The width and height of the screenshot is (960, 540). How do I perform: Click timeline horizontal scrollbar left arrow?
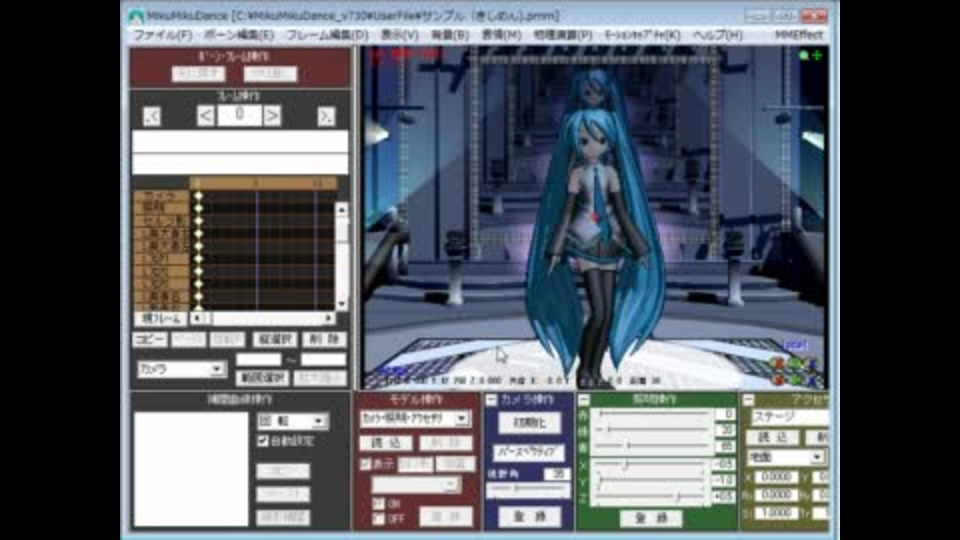197,318
